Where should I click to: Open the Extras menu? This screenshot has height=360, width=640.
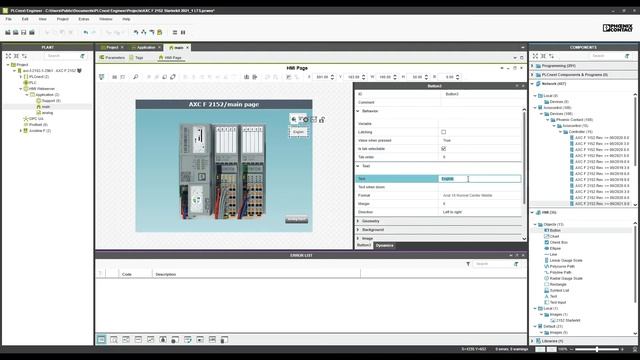pos(84,19)
